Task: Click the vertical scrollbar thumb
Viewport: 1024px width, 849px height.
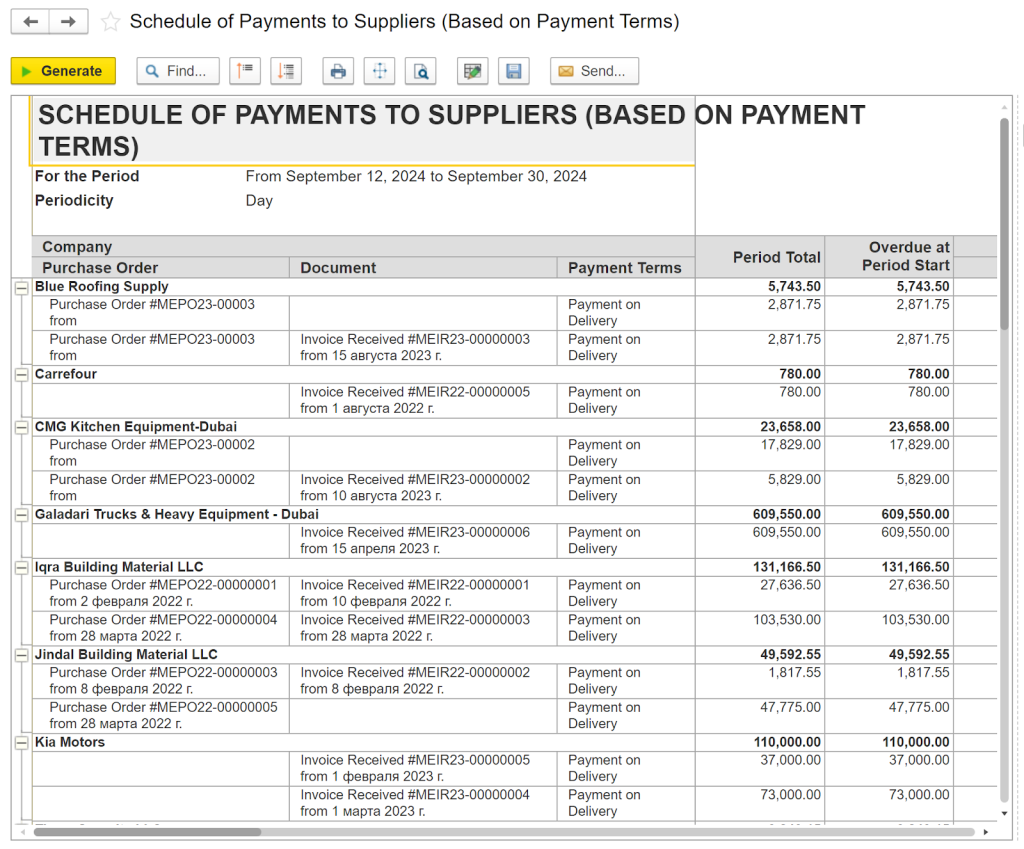Action: [x=1004, y=222]
